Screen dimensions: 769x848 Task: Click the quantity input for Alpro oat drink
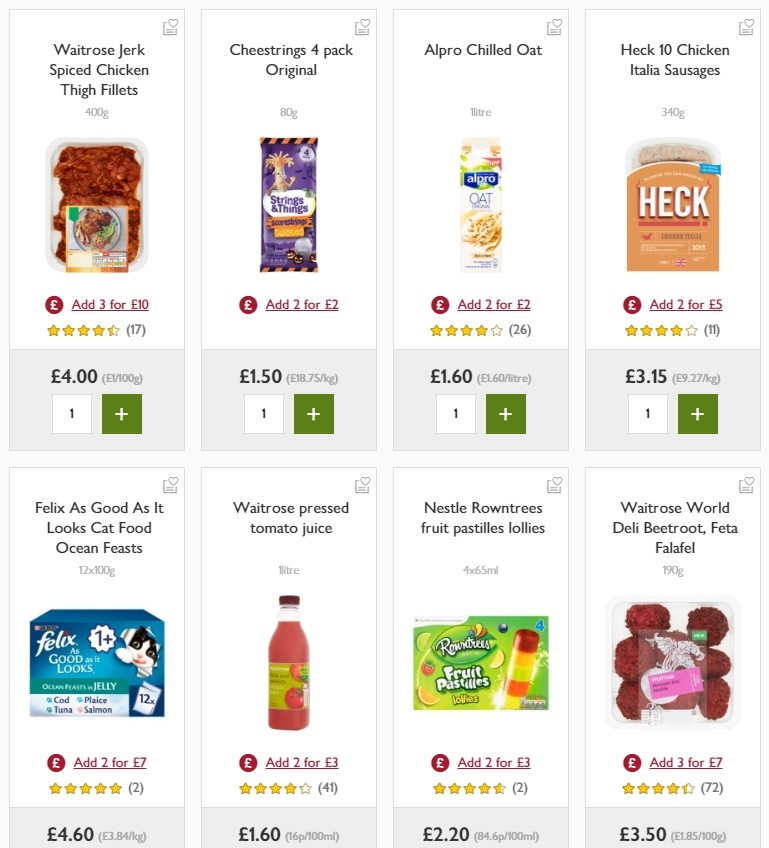coord(455,413)
